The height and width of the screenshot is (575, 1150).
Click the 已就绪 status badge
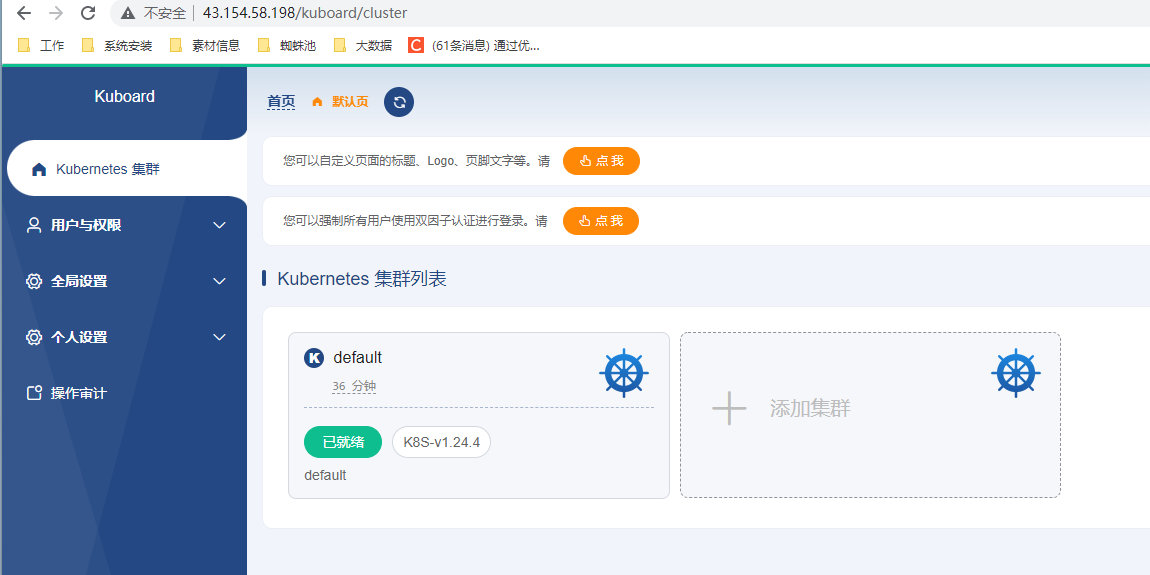coord(343,442)
